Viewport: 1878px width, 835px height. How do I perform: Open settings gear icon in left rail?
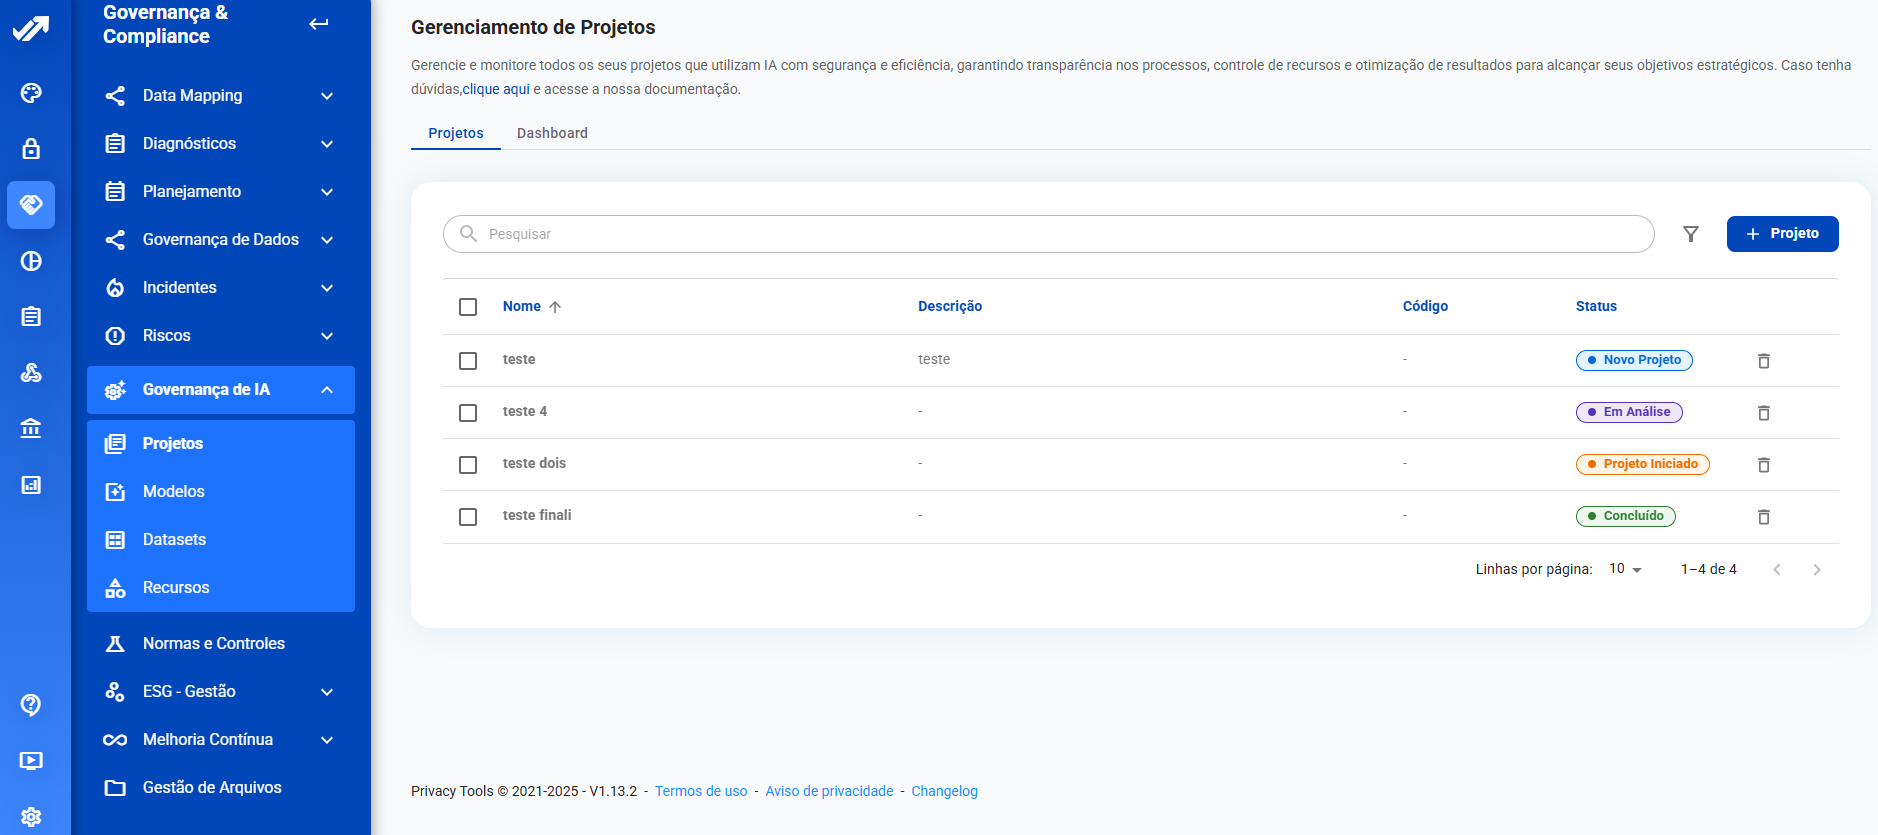[31, 816]
